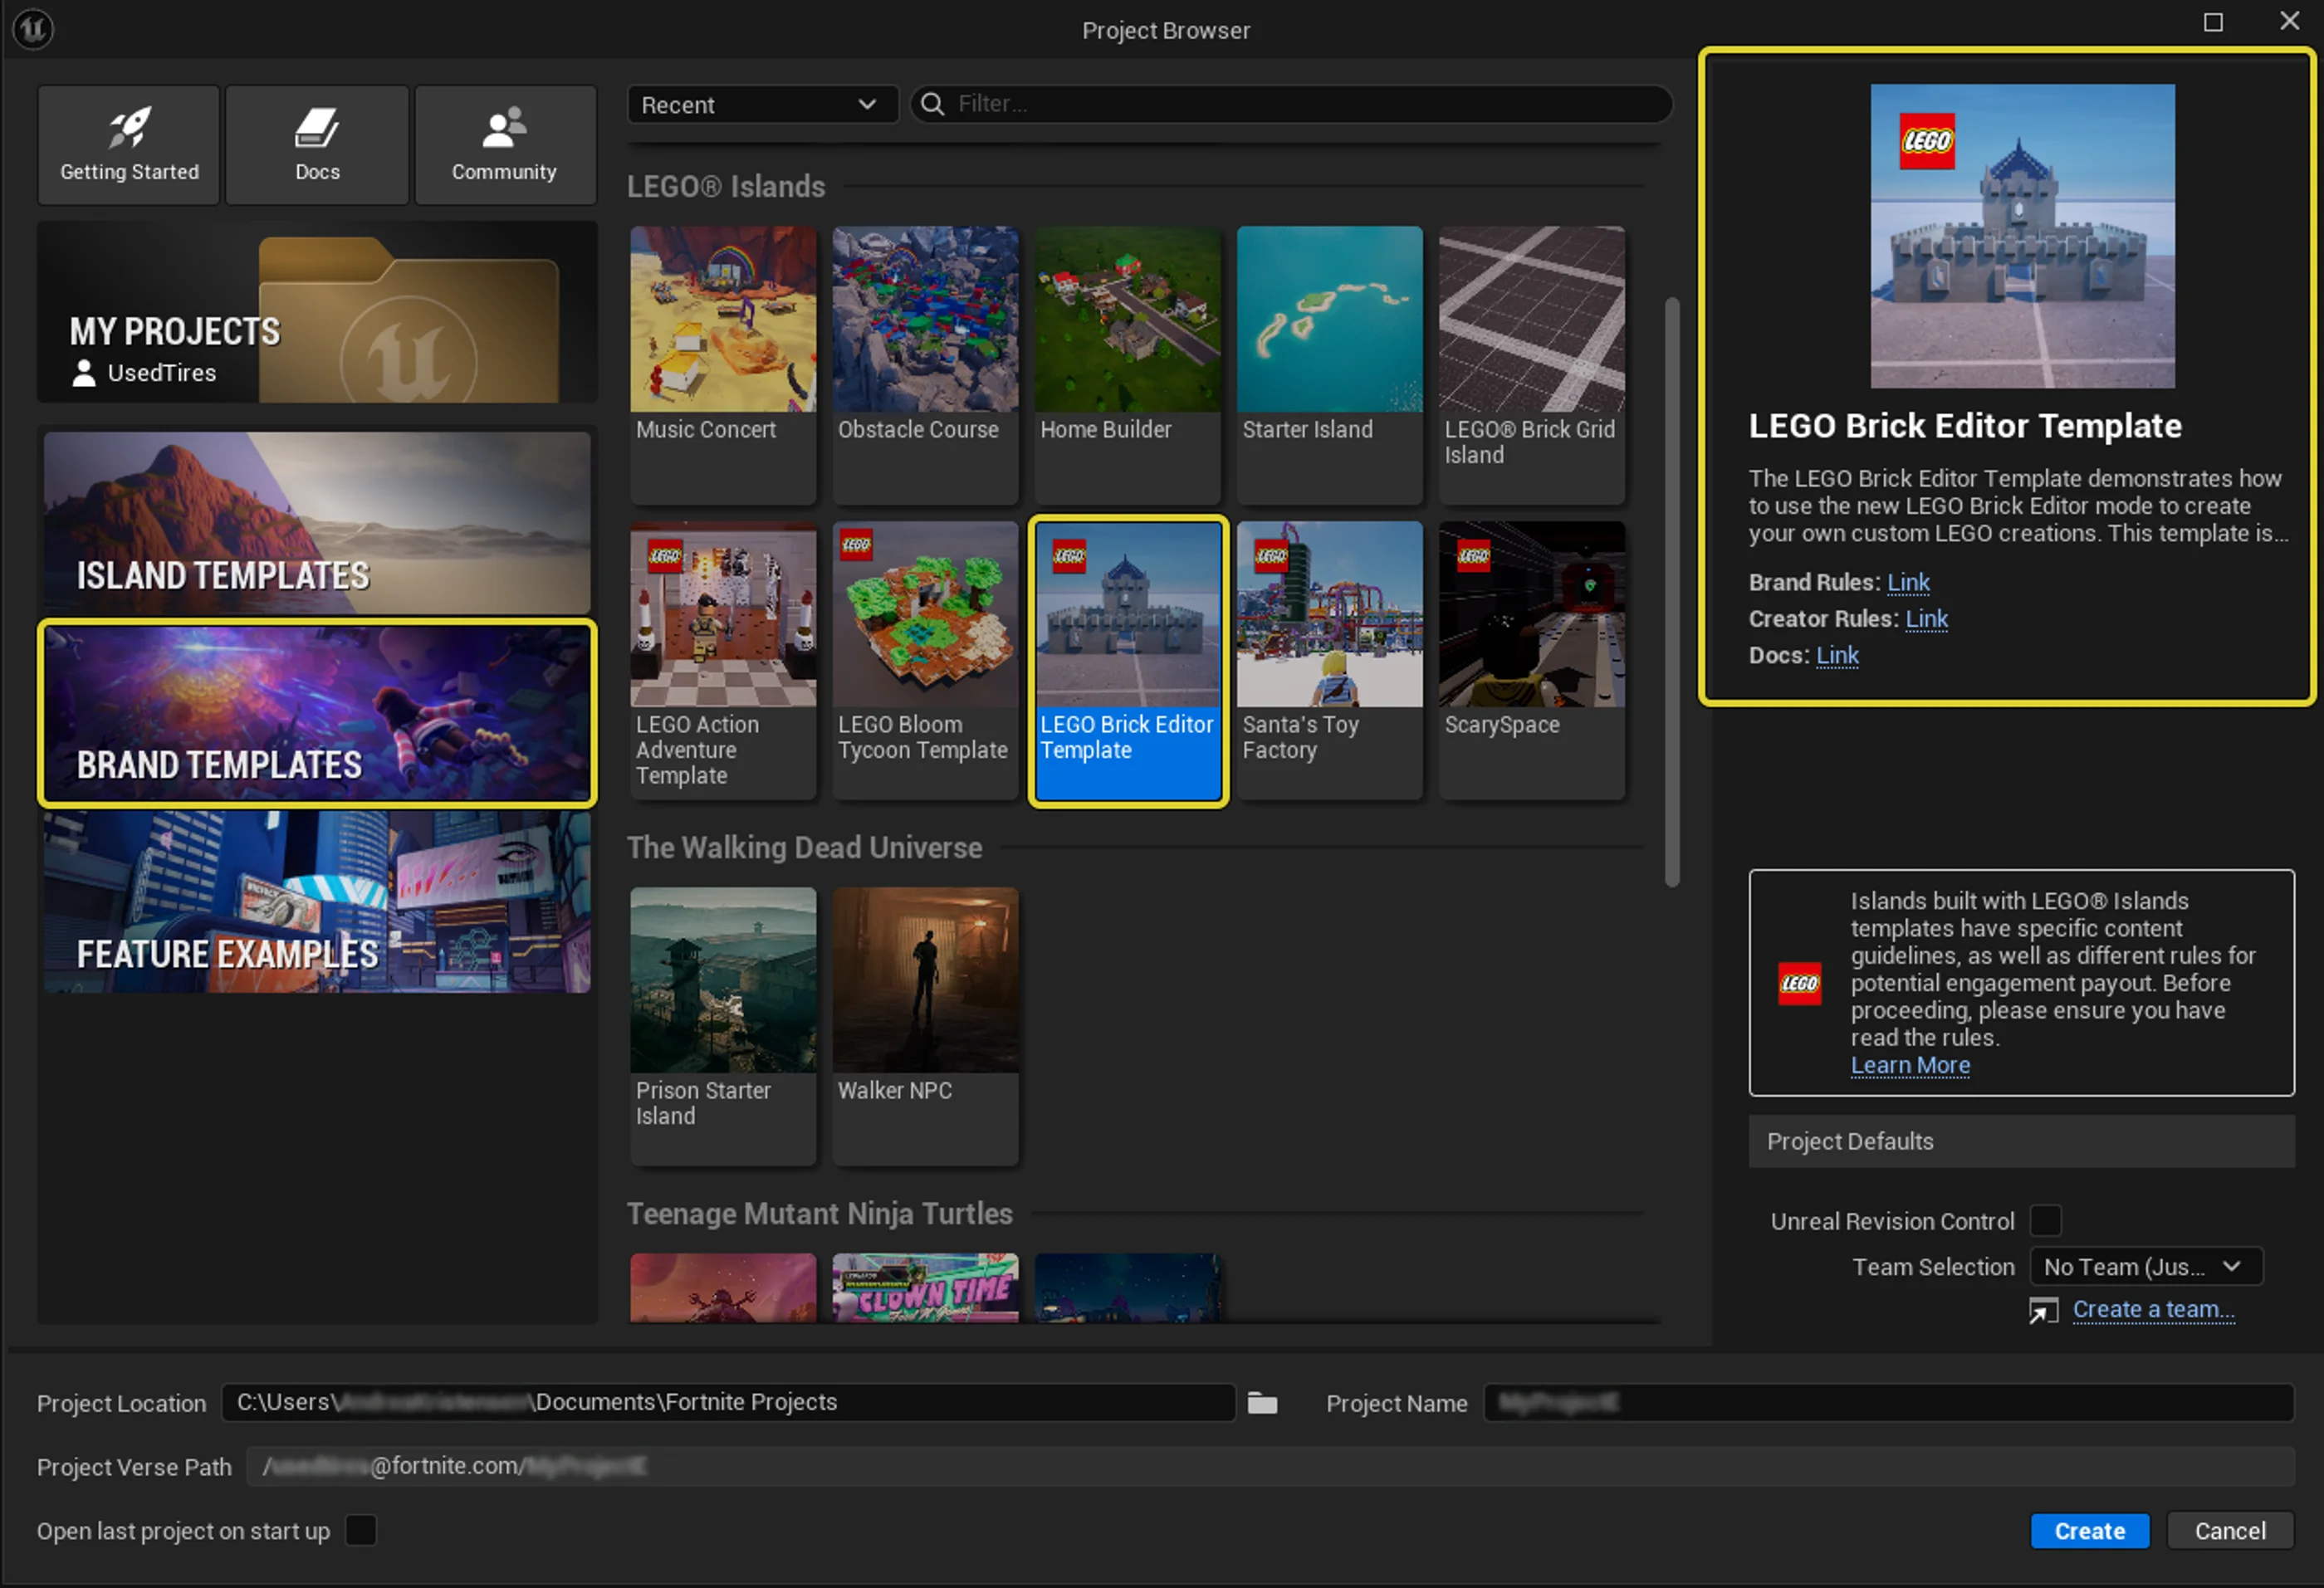Follow the Learn More link

coord(1910,1066)
